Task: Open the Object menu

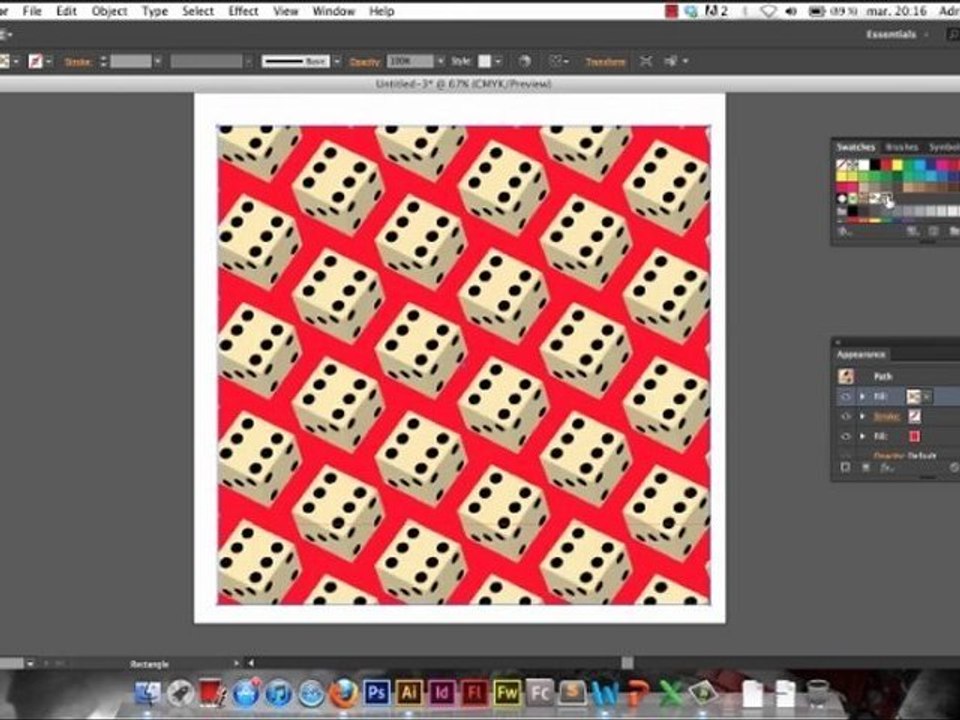Action: (110, 11)
